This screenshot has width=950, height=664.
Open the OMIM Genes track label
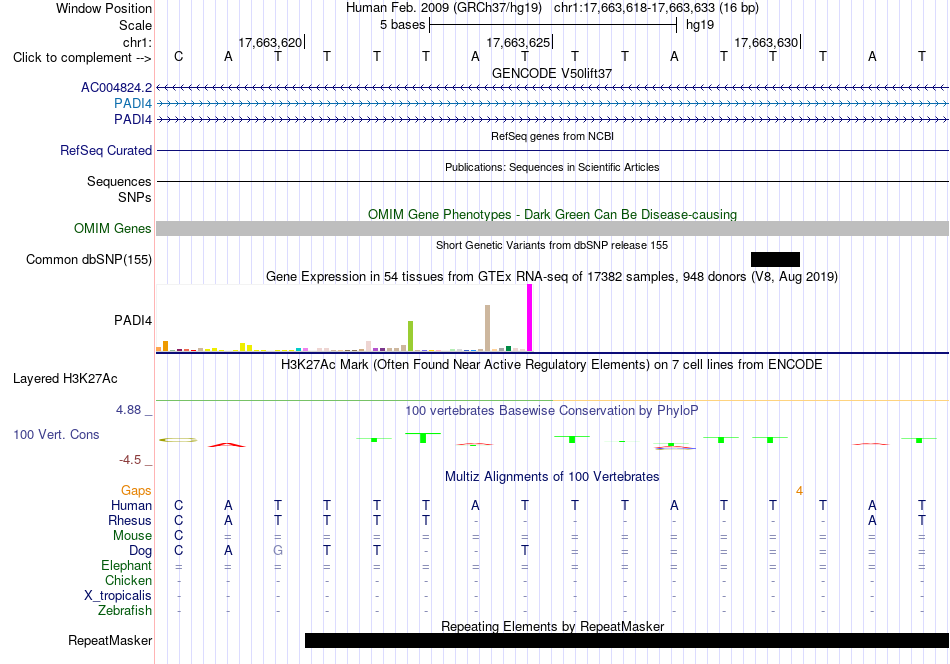pyautogui.click(x=113, y=228)
